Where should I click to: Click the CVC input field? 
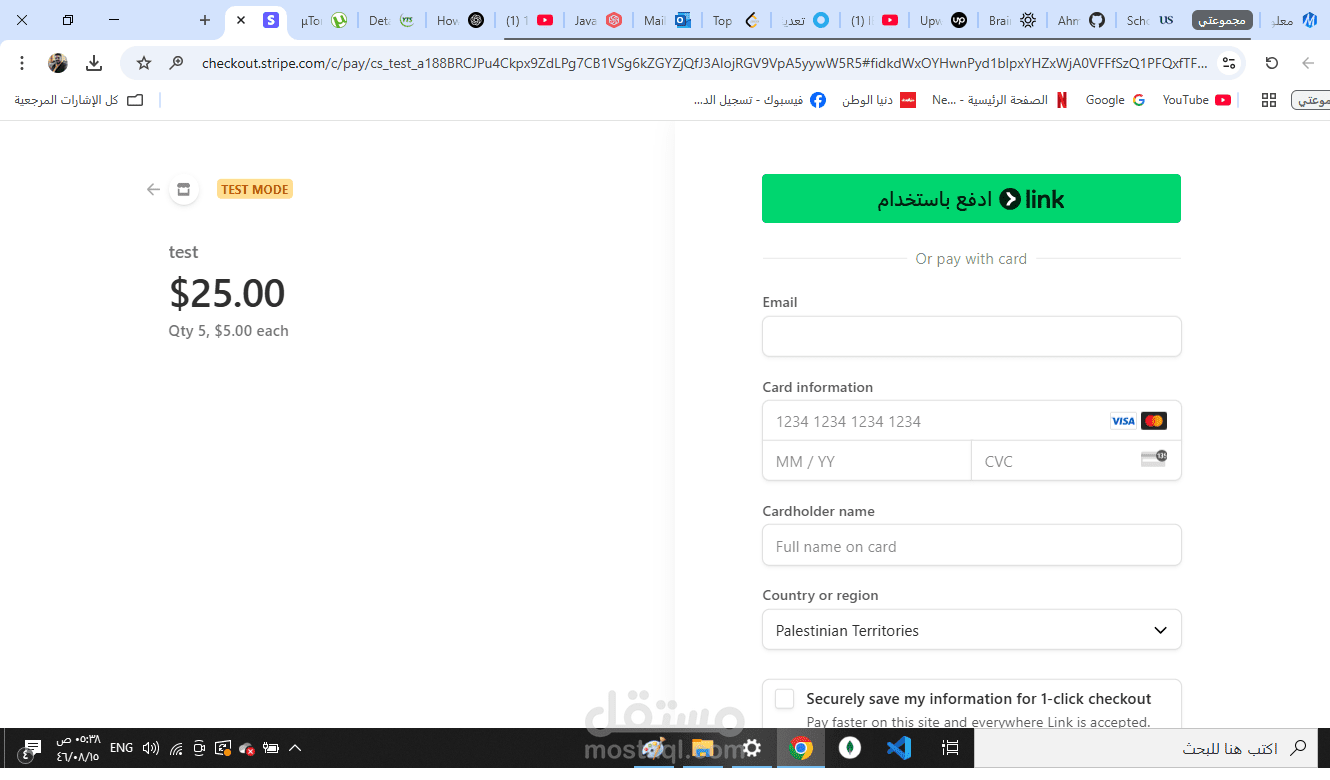coord(1076,461)
